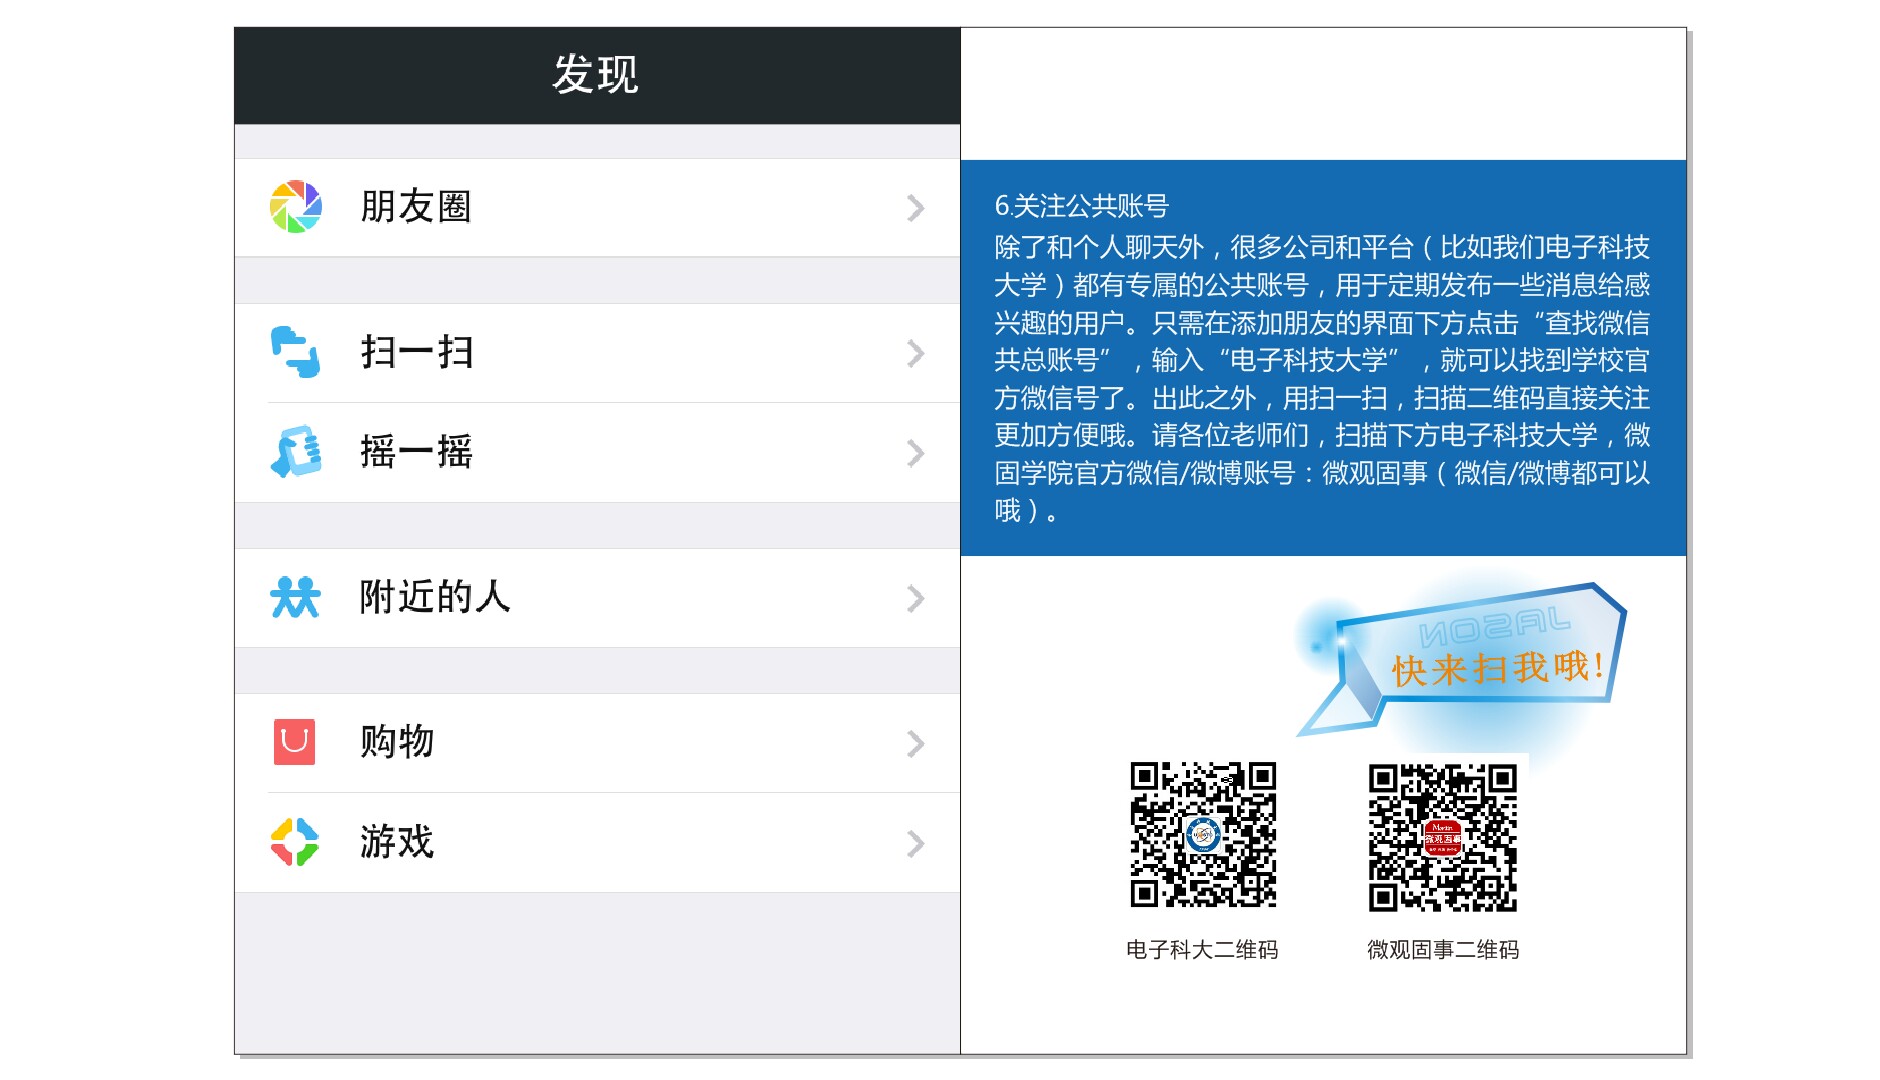Tap the 购物 red shopping bag icon
This screenshot has width=1880, height=1080.
pyautogui.click(x=295, y=742)
